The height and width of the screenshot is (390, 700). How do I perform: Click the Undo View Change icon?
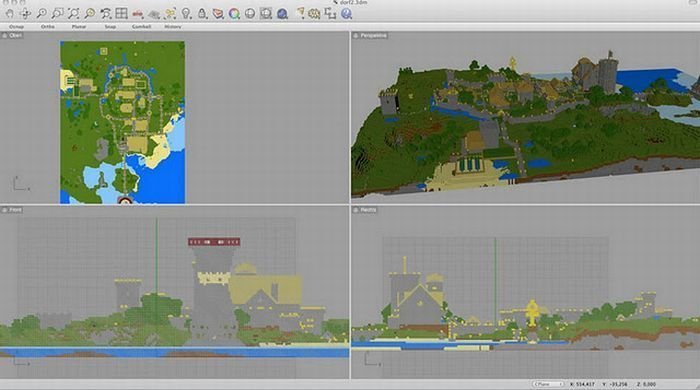coord(106,14)
